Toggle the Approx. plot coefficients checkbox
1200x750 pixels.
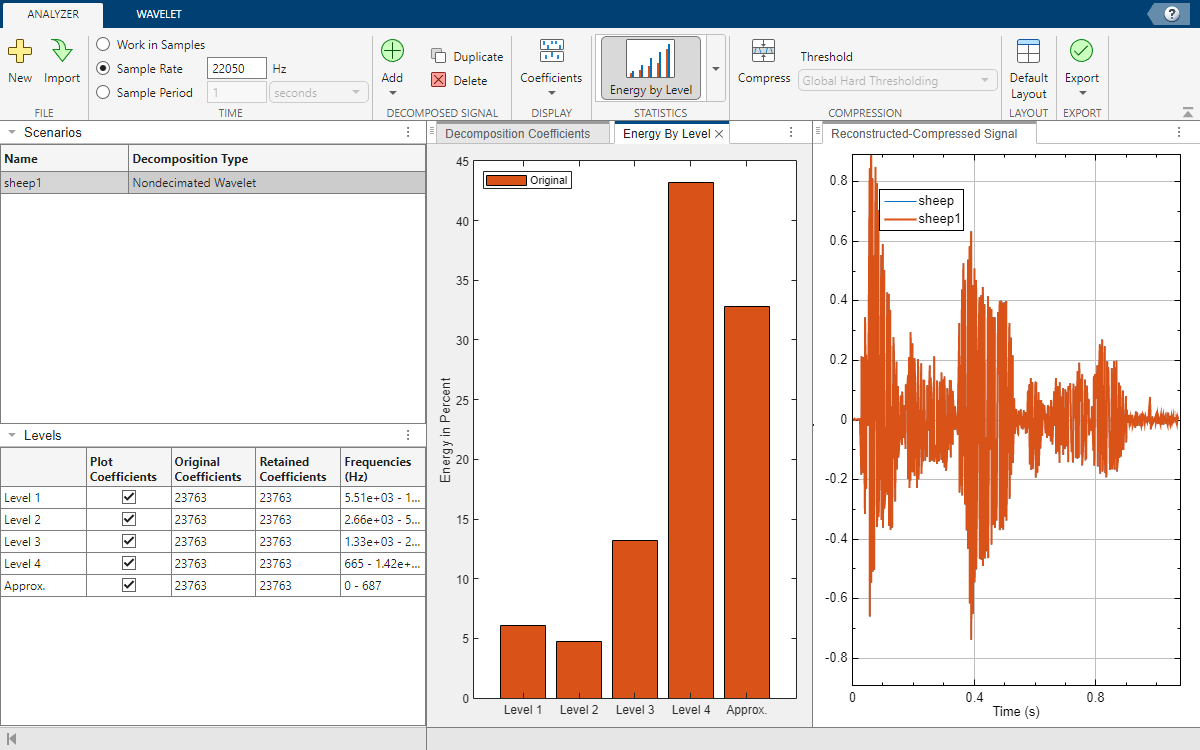coord(128,585)
